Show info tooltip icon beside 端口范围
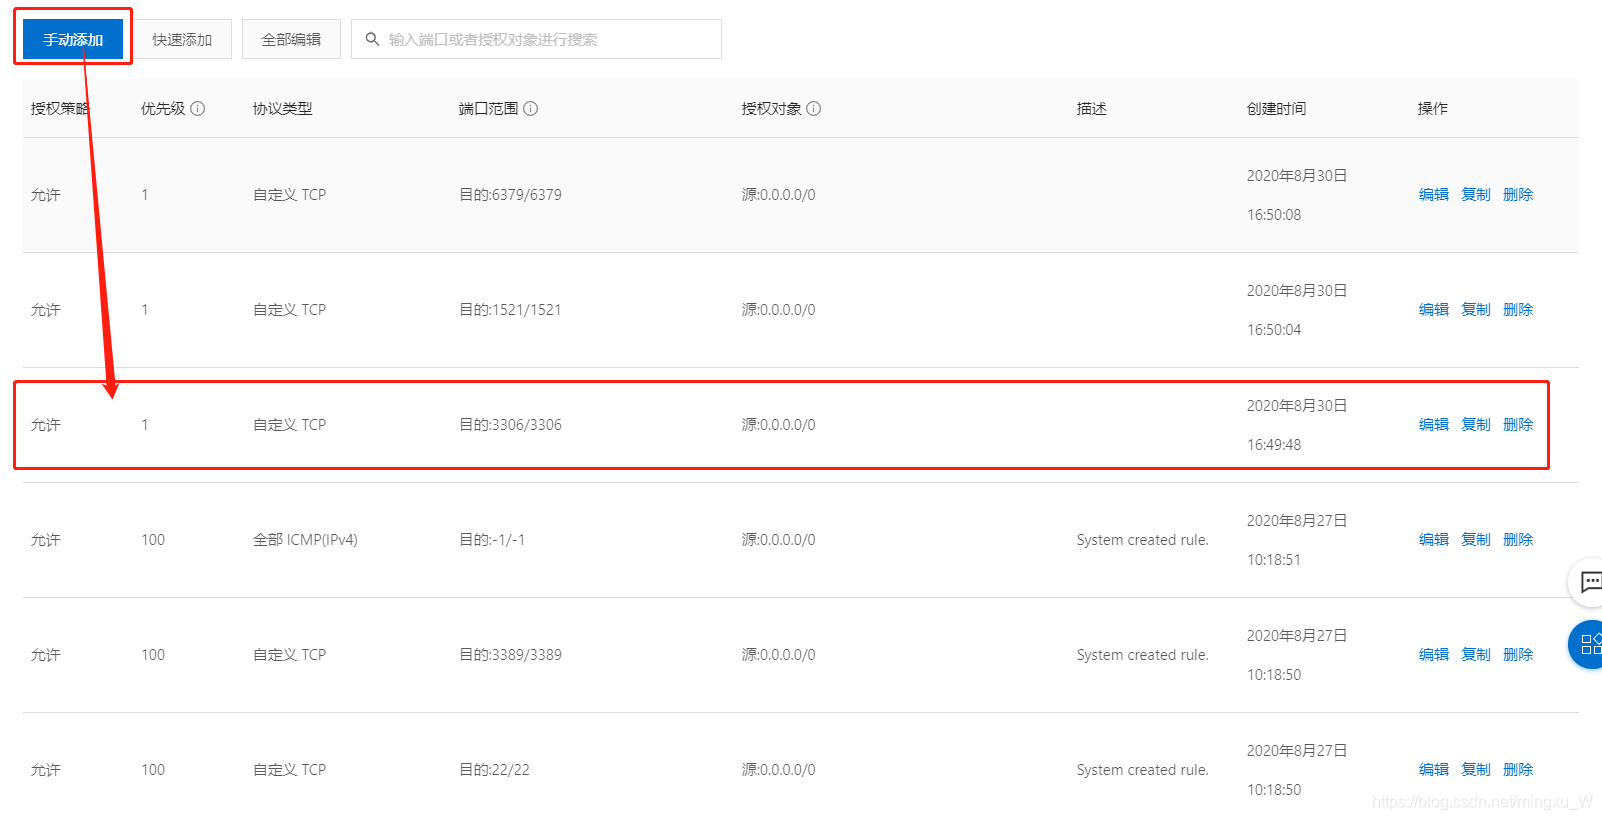Viewport: 1602px width, 820px height. tap(531, 108)
